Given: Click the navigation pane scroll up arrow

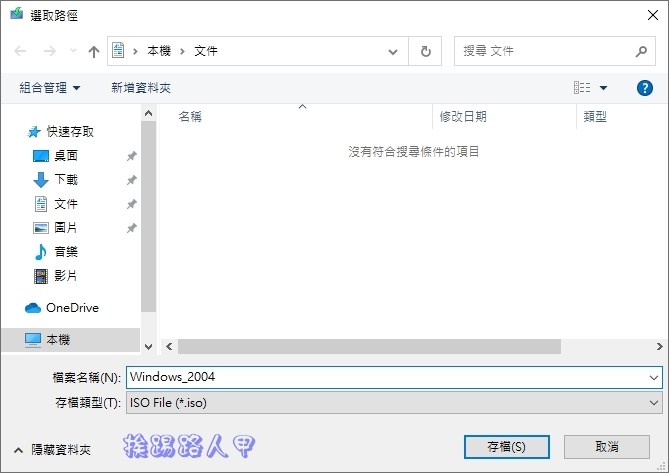Looking at the screenshot, I should (x=148, y=113).
